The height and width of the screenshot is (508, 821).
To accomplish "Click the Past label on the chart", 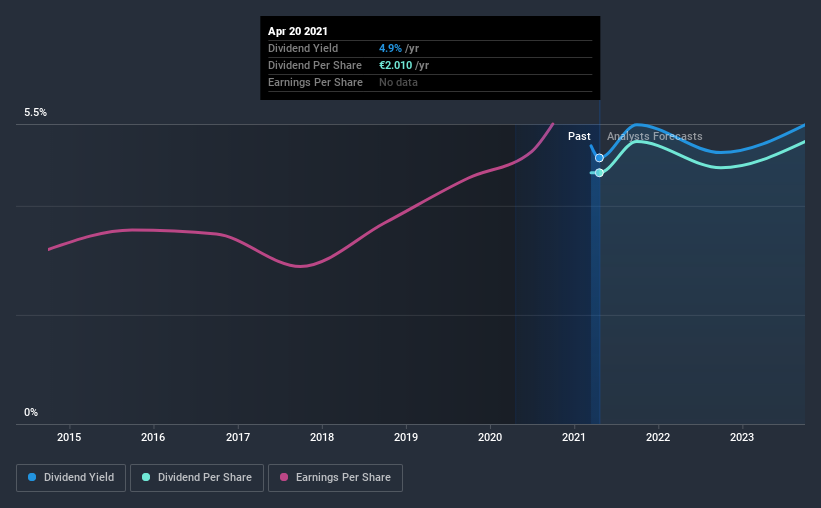I will point(579,136).
